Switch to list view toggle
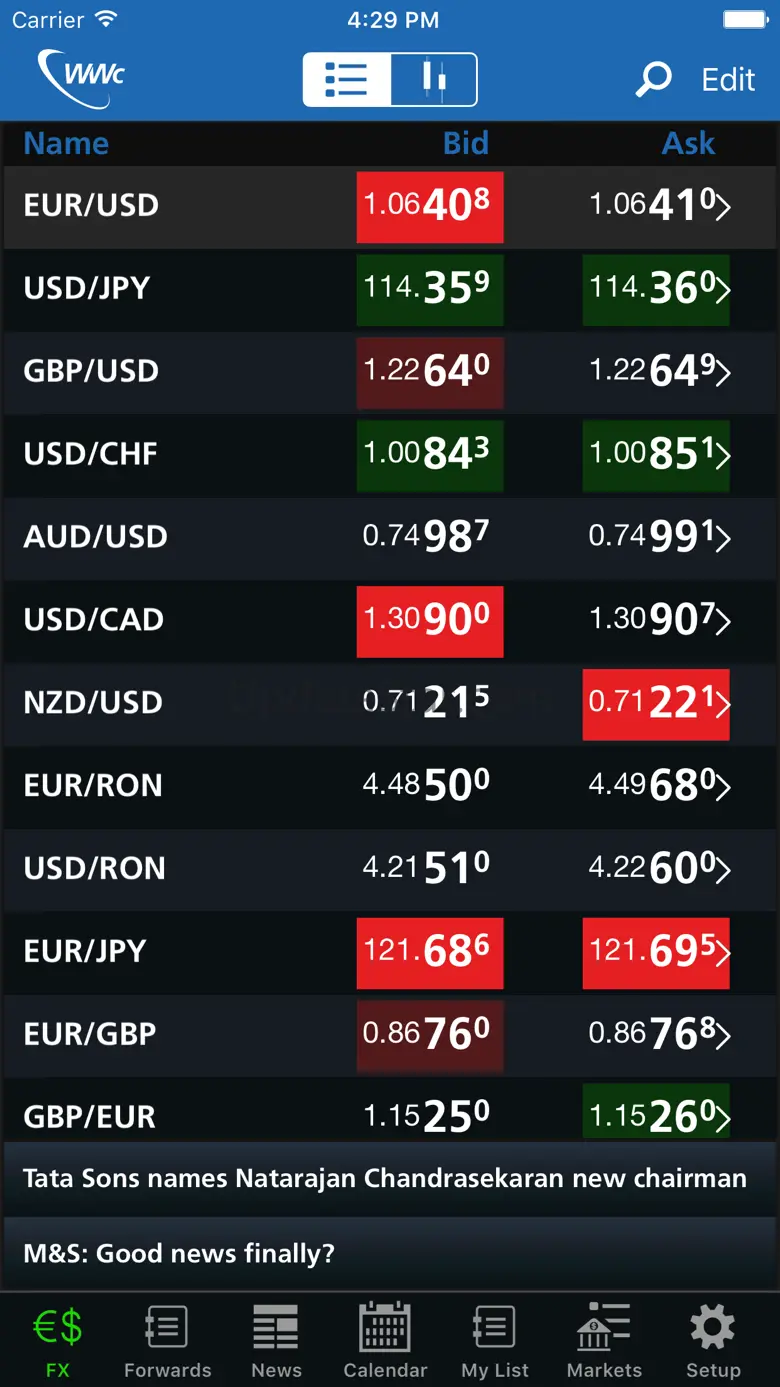Viewport: 780px width, 1387px height. pos(347,79)
